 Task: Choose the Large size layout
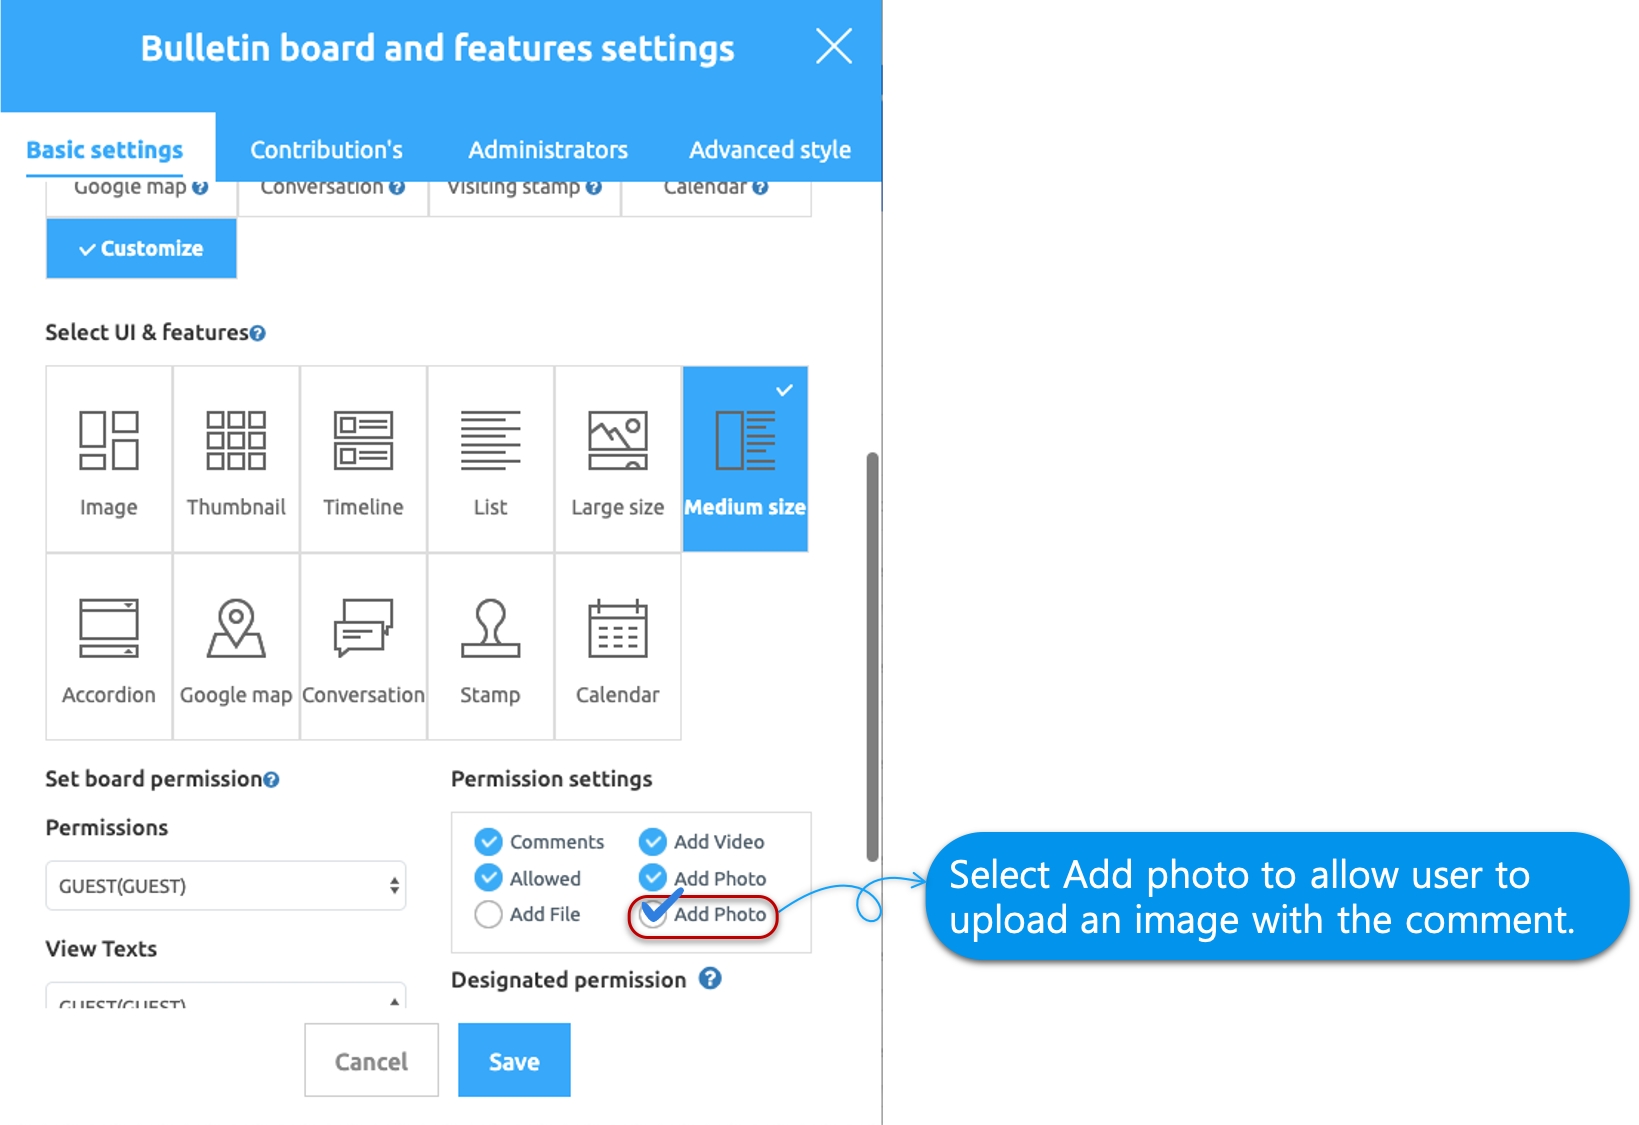tap(618, 459)
